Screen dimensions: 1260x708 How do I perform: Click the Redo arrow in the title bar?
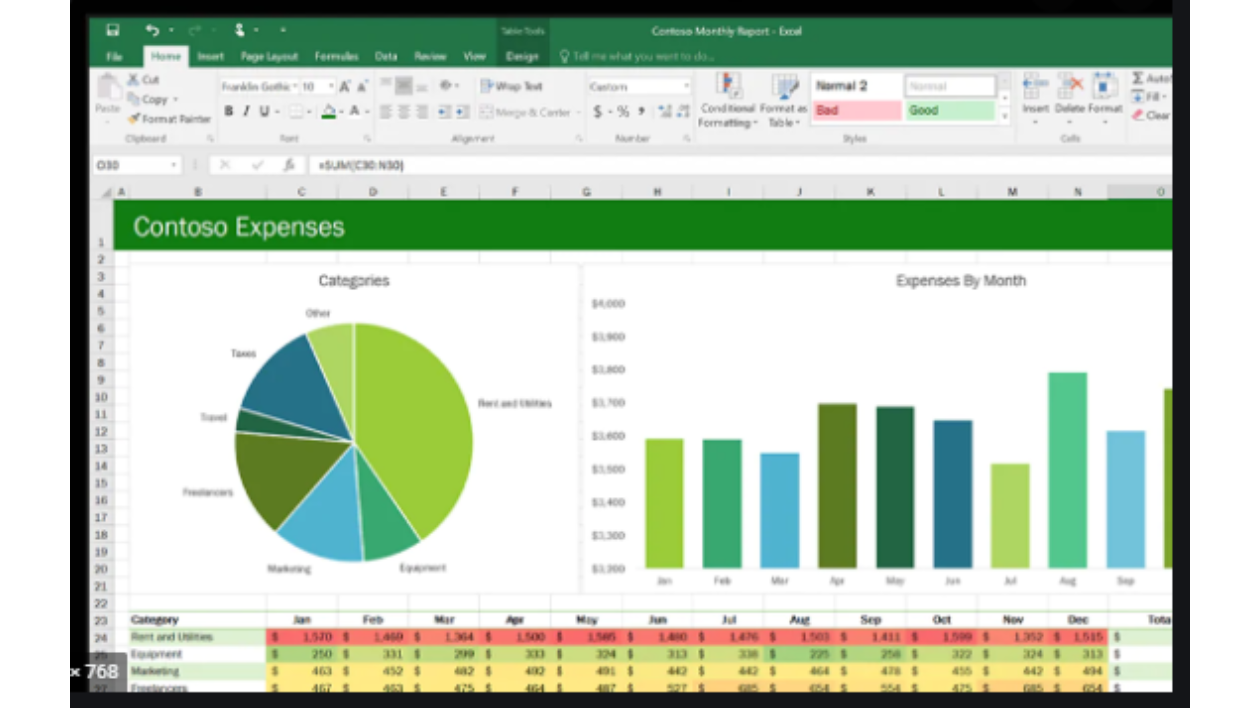tap(195, 31)
